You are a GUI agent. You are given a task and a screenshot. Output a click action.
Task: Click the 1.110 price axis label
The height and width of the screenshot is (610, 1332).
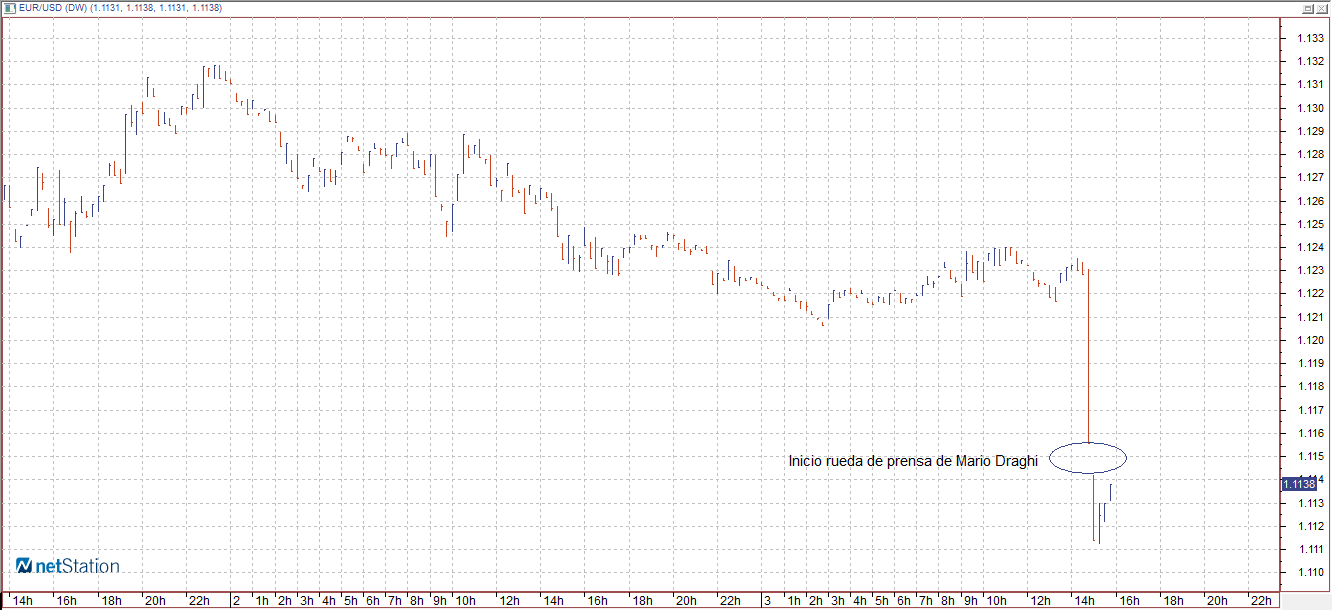(1311, 572)
